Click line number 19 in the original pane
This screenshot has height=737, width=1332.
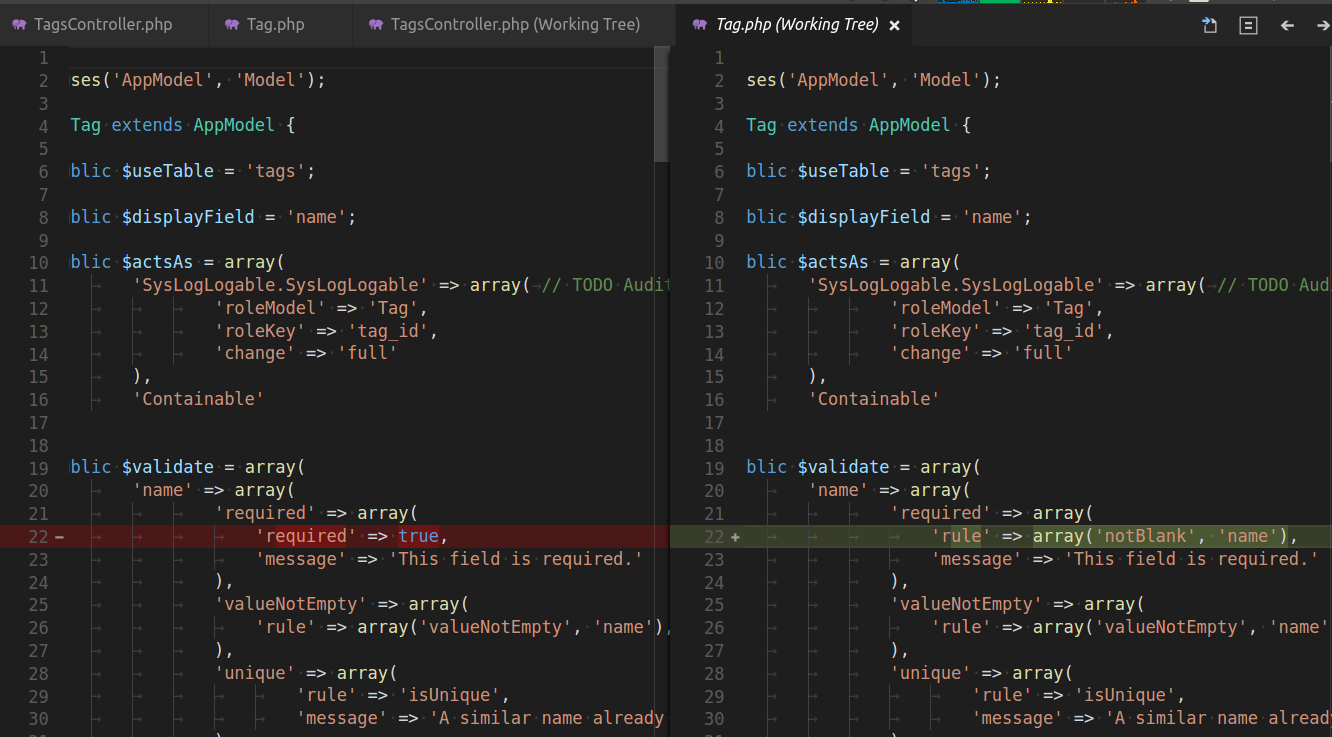coord(38,467)
